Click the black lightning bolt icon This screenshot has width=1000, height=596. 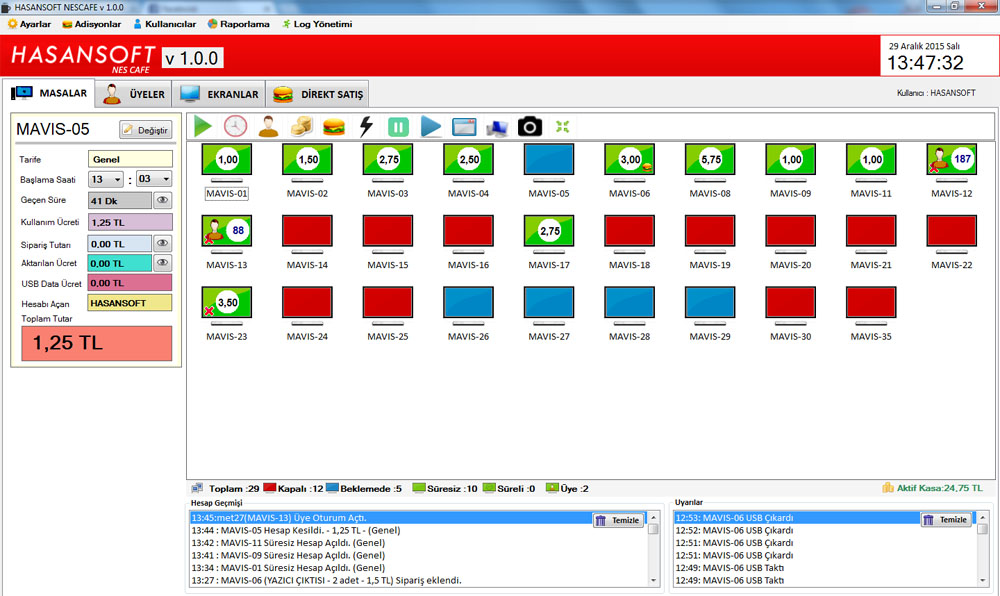(366, 126)
